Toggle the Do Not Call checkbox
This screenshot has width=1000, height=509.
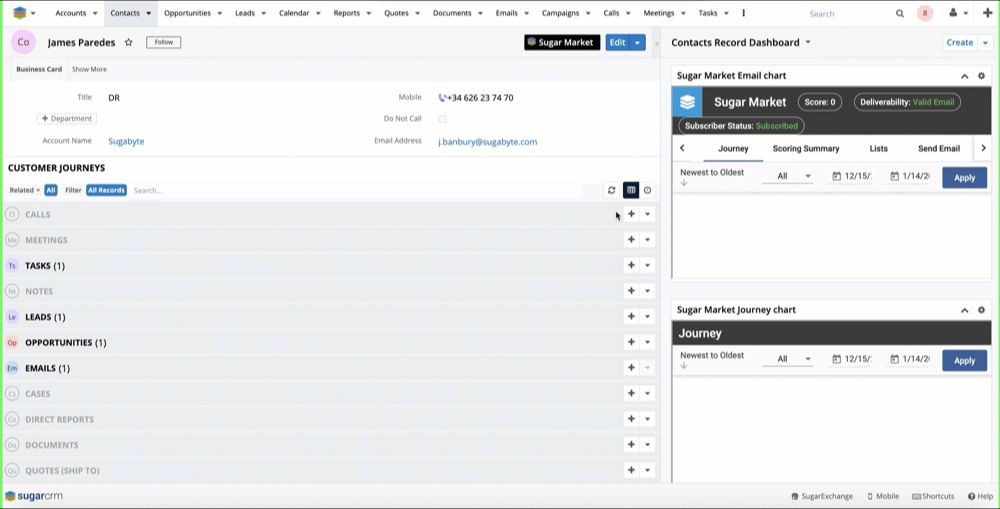(x=442, y=119)
